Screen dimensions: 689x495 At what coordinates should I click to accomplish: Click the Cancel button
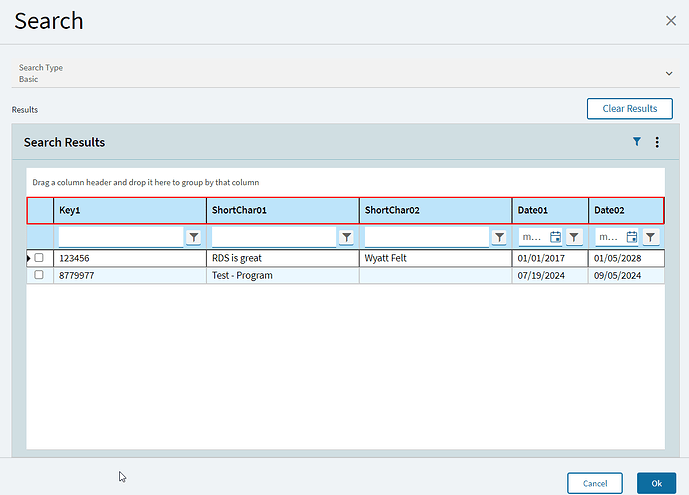coord(595,483)
